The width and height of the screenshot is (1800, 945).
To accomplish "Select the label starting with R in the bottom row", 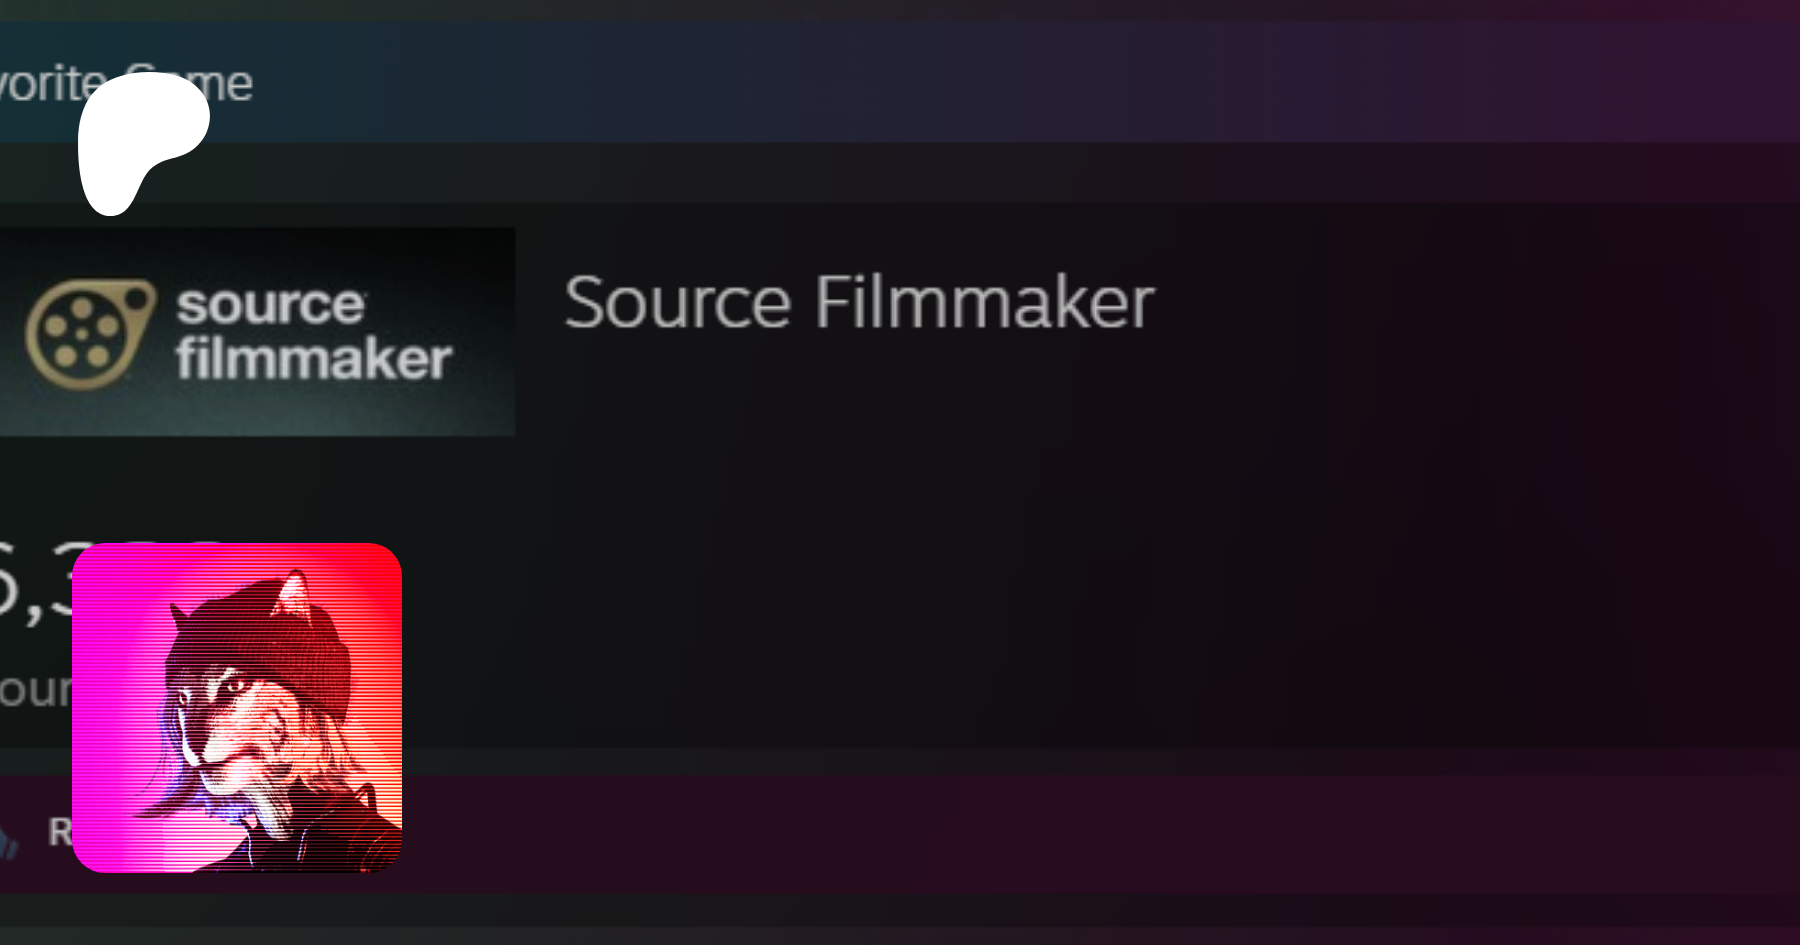I will pyautogui.click(x=60, y=831).
